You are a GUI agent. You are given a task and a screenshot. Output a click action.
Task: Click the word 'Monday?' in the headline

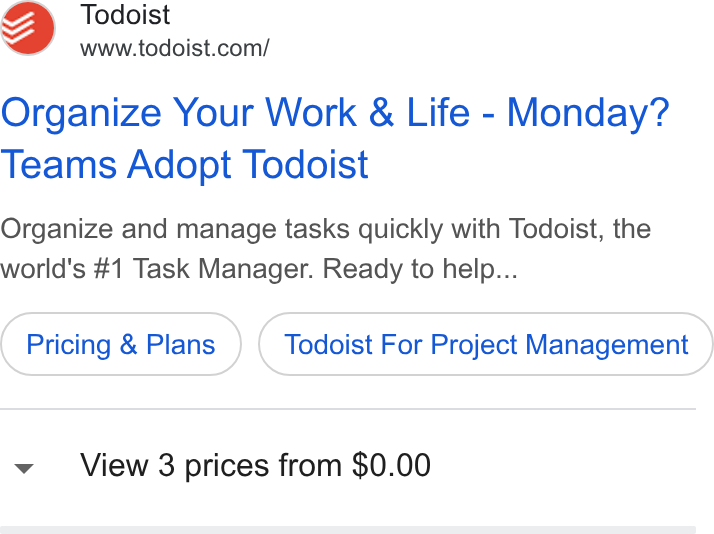click(588, 113)
